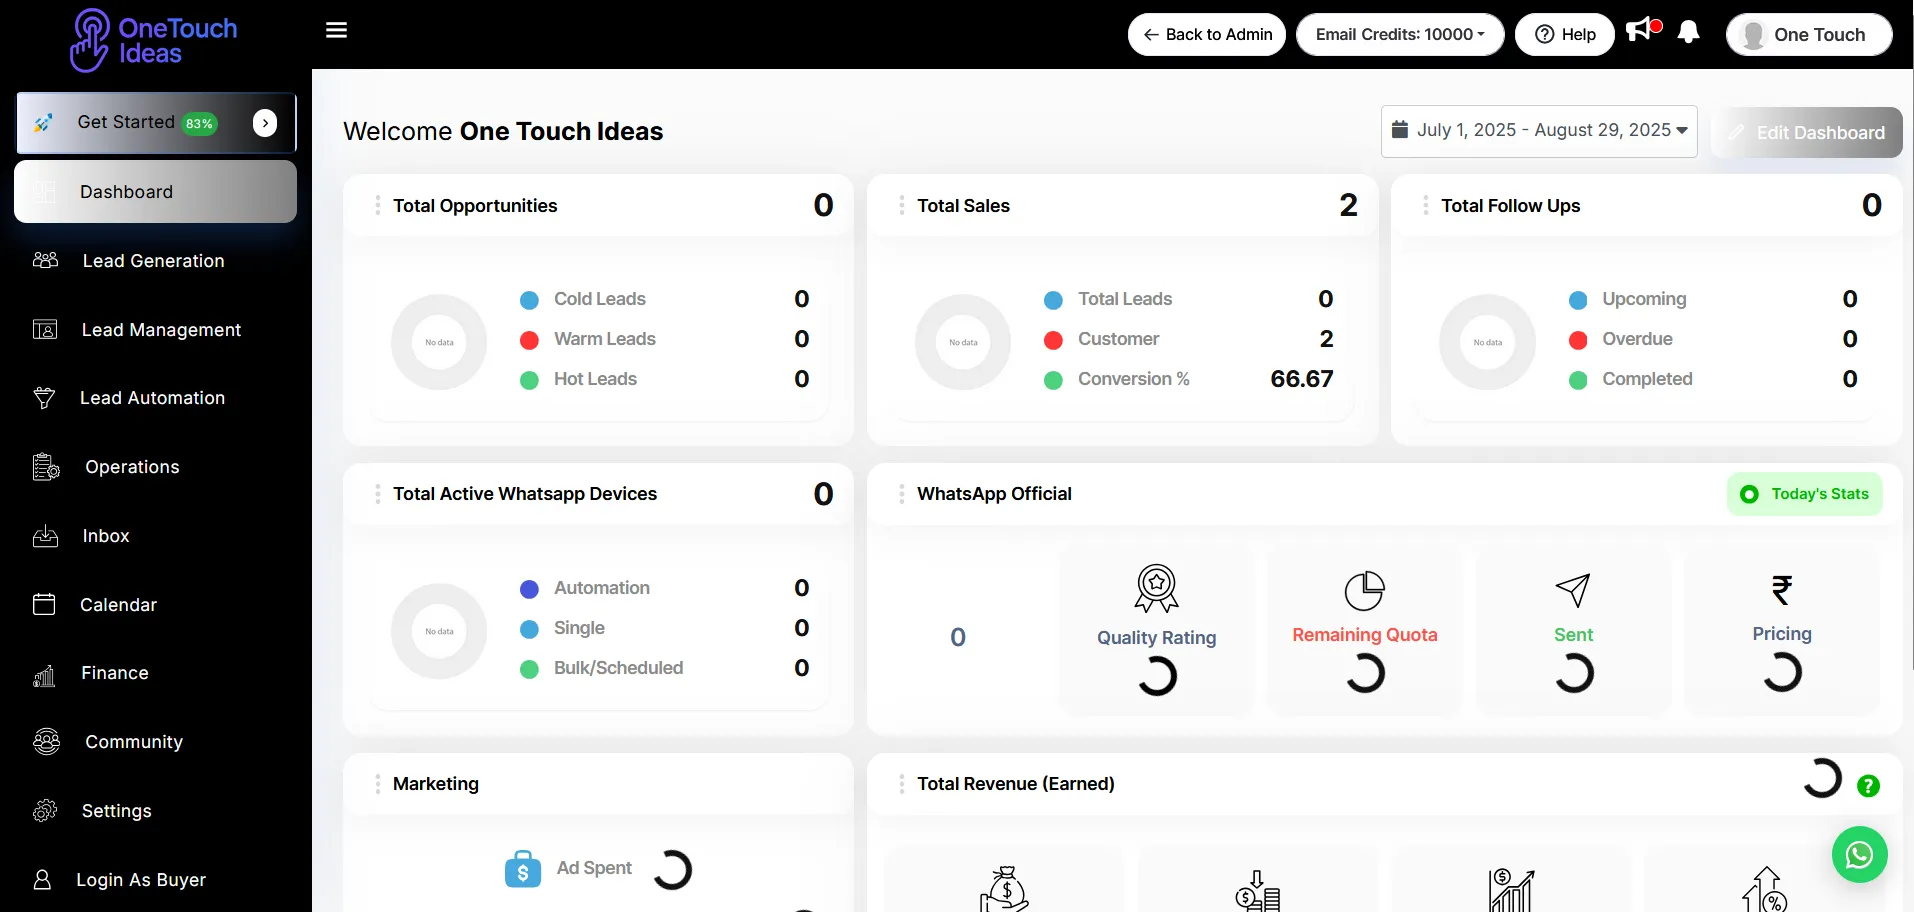Expand the Get Started arrow
The image size is (1914, 912).
tap(265, 123)
